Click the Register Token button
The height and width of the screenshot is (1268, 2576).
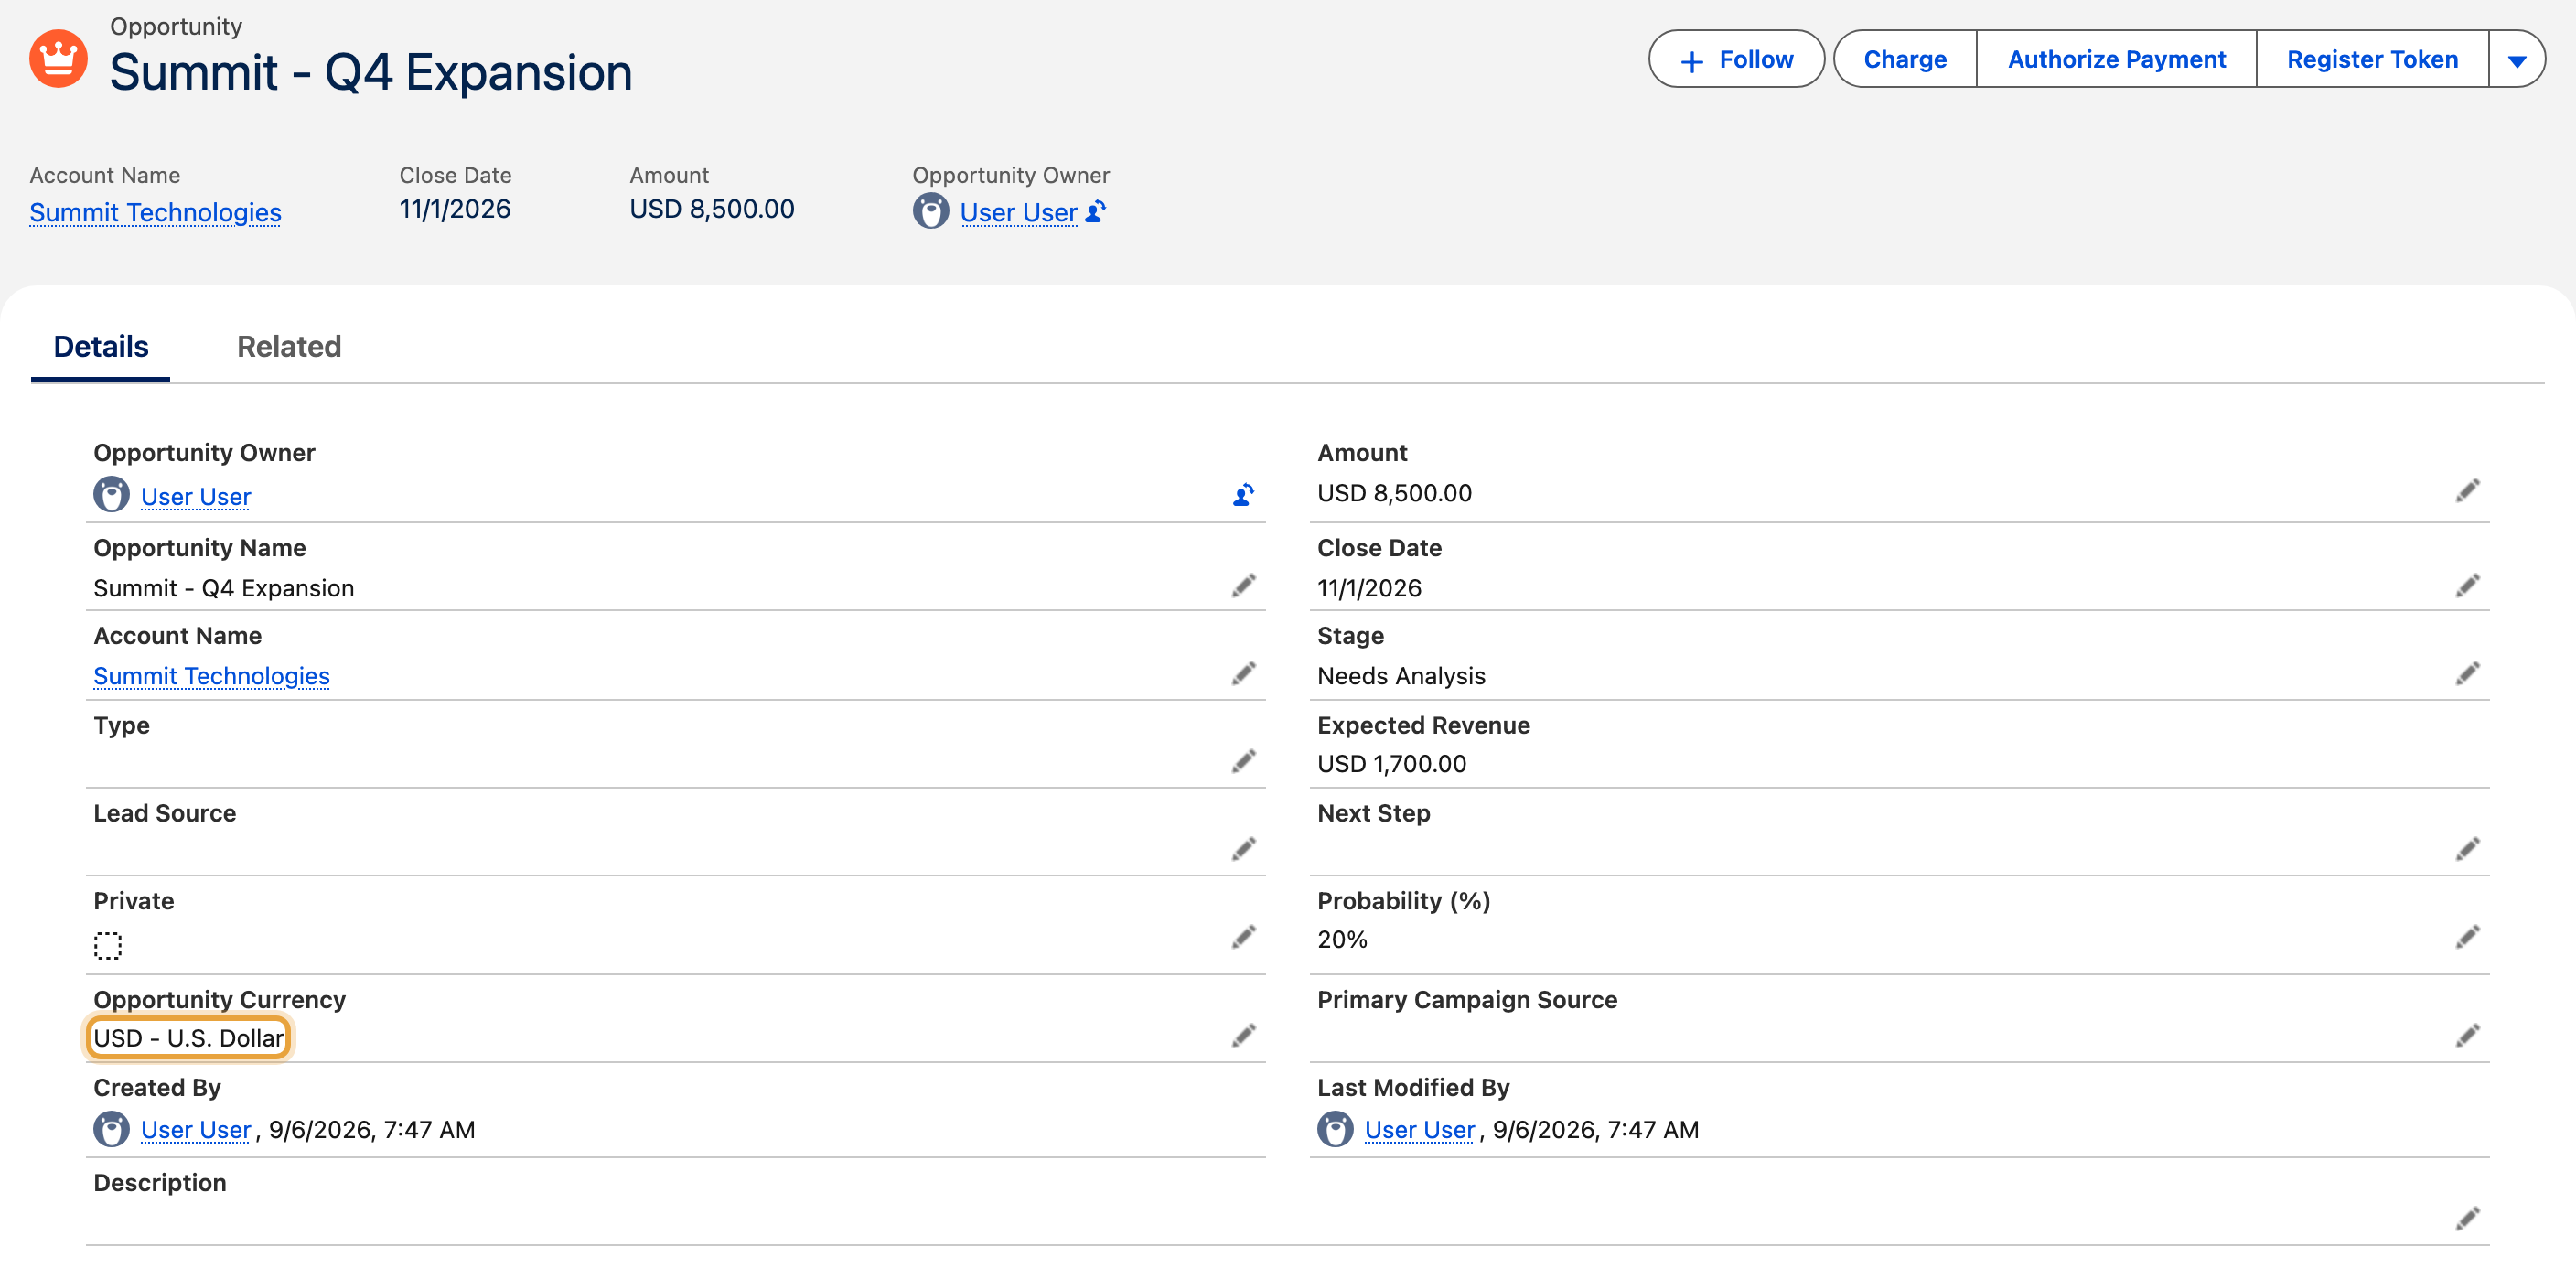point(2372,60)
